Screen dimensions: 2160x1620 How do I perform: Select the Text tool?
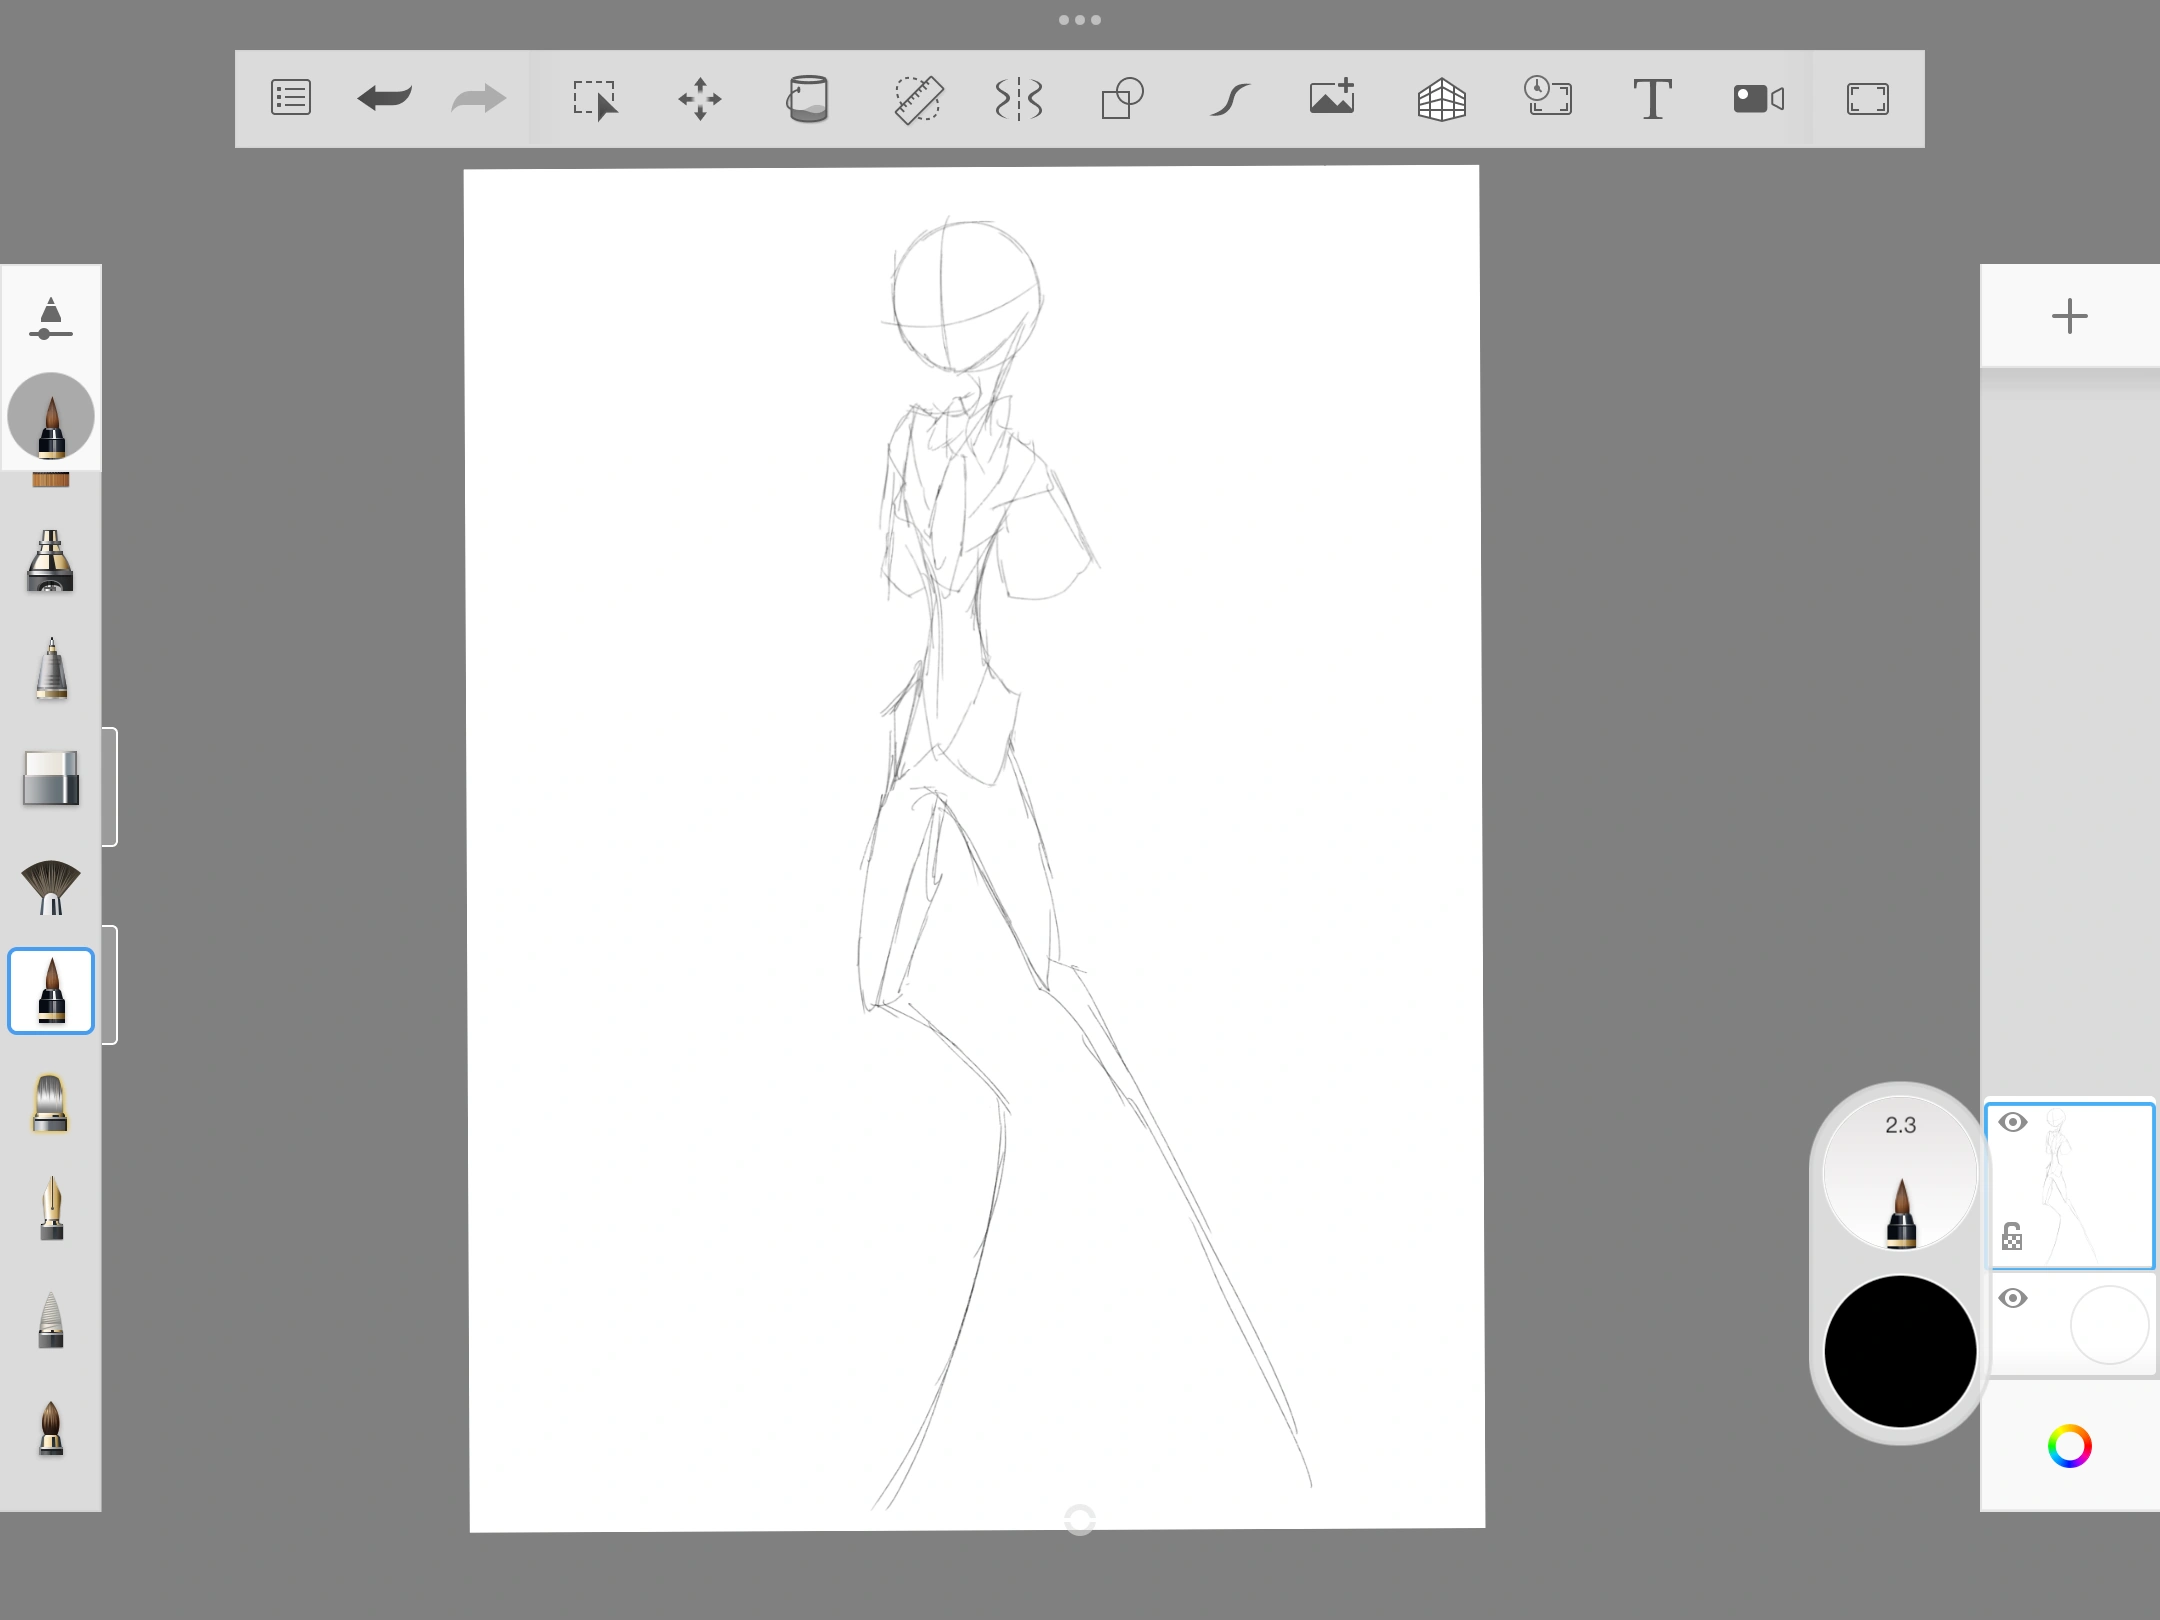[x=1652, y=98]
